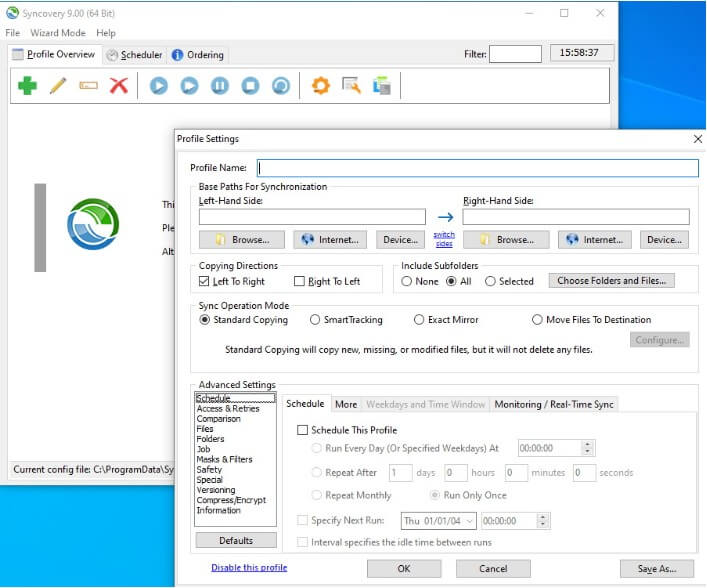Uncheck the Left To Right checkbox

204,281
